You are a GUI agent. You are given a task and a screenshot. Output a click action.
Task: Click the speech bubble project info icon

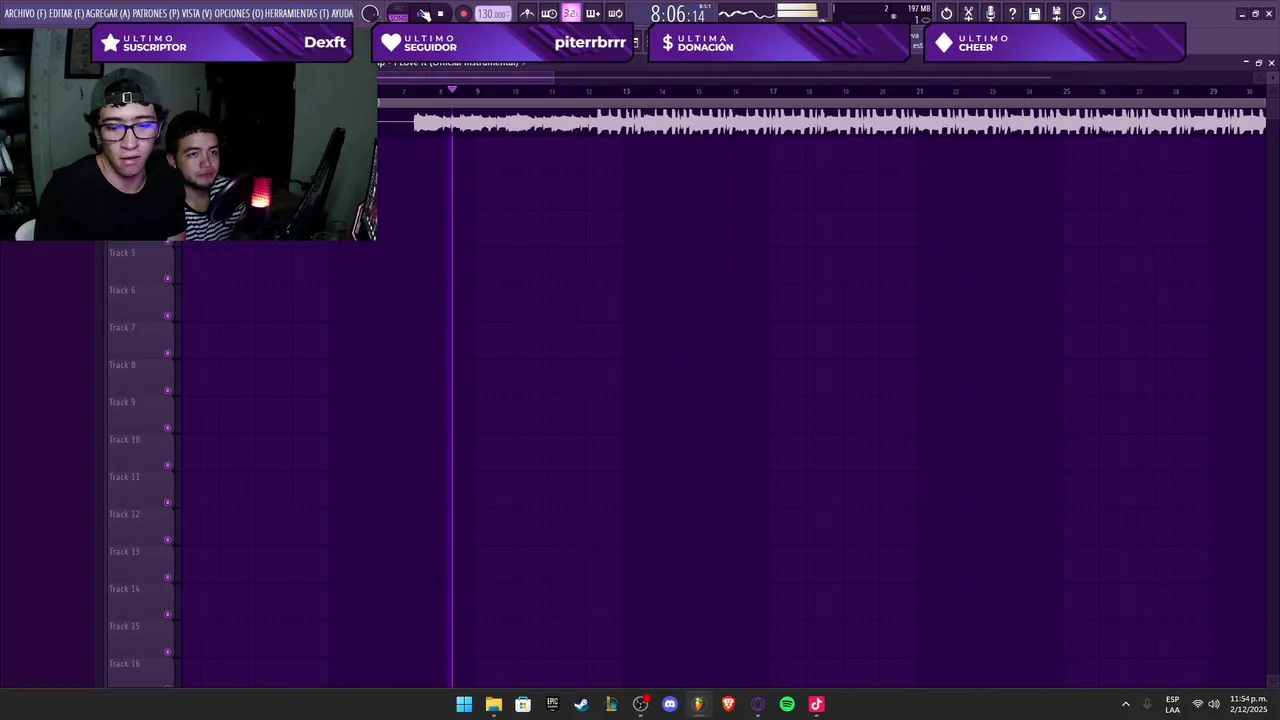point(1079,14)
